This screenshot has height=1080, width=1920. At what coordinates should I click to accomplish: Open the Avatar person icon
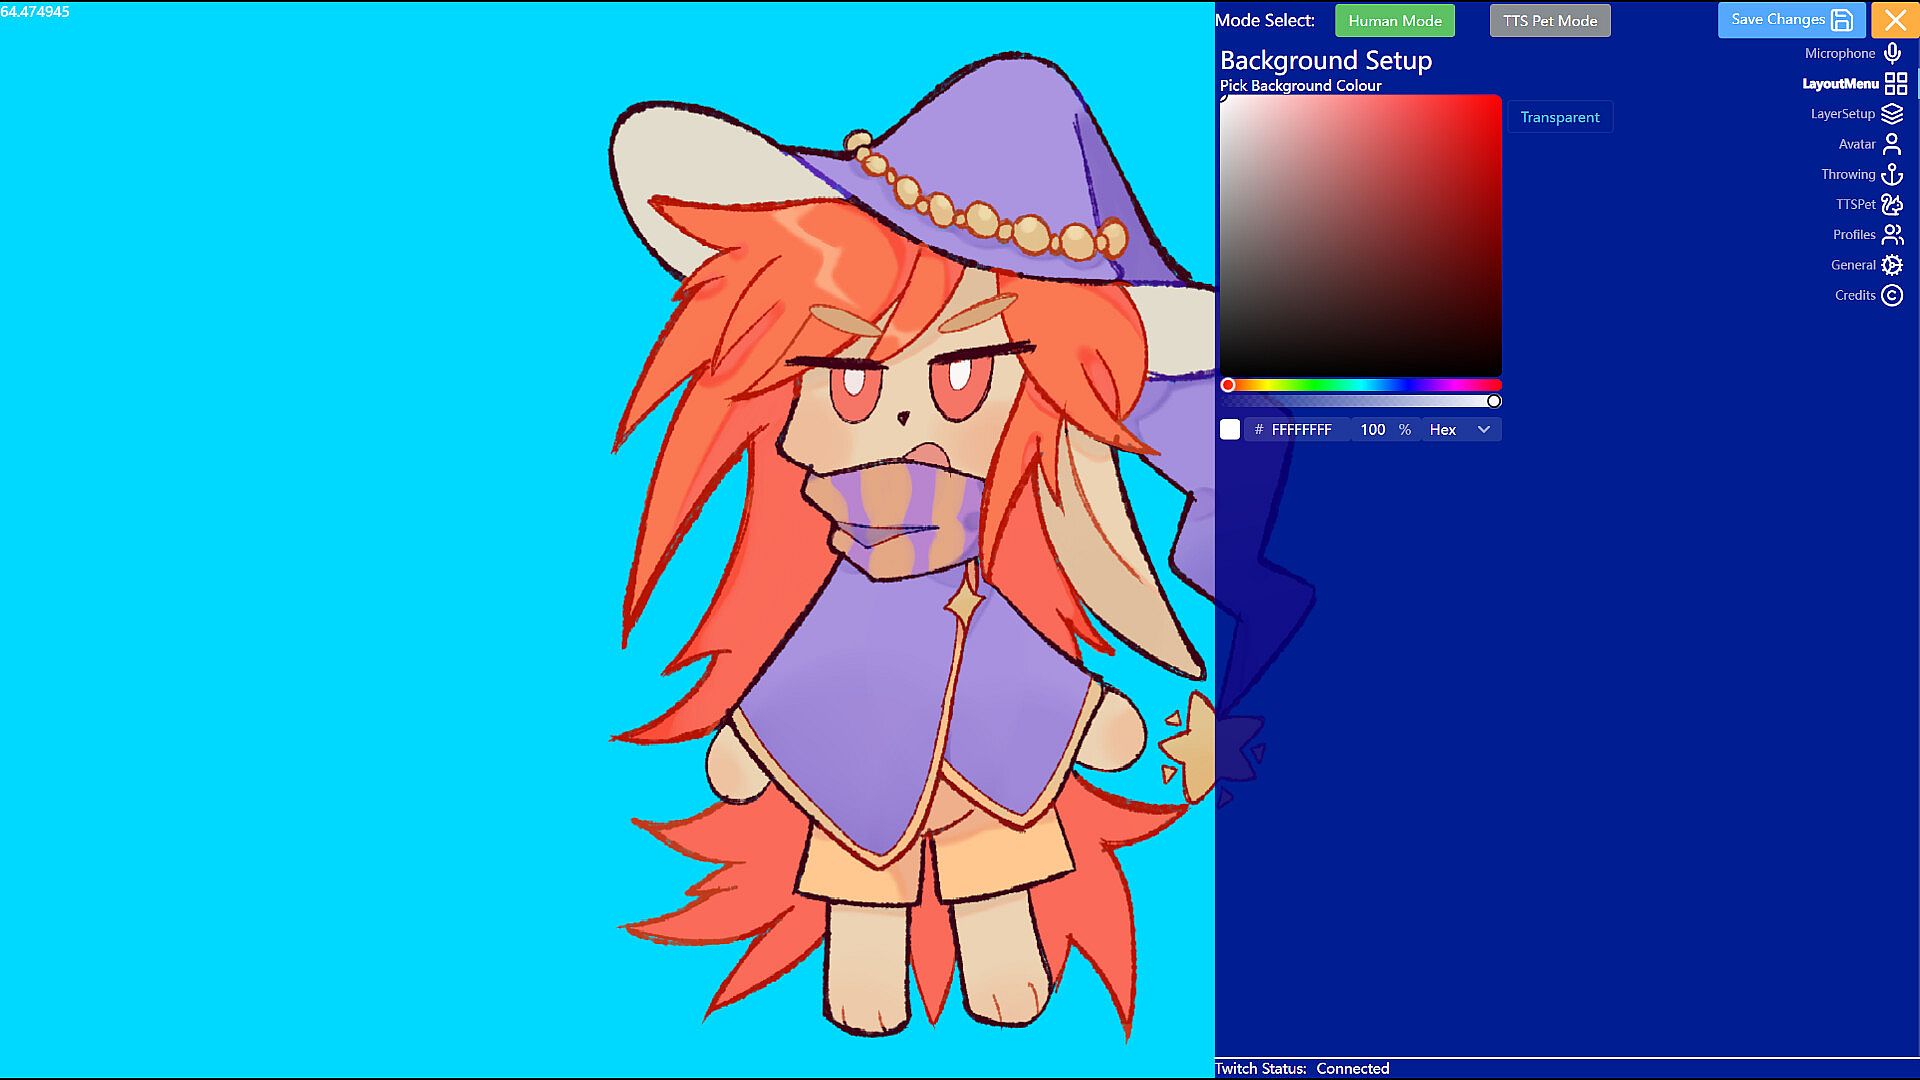(1892, 144)
